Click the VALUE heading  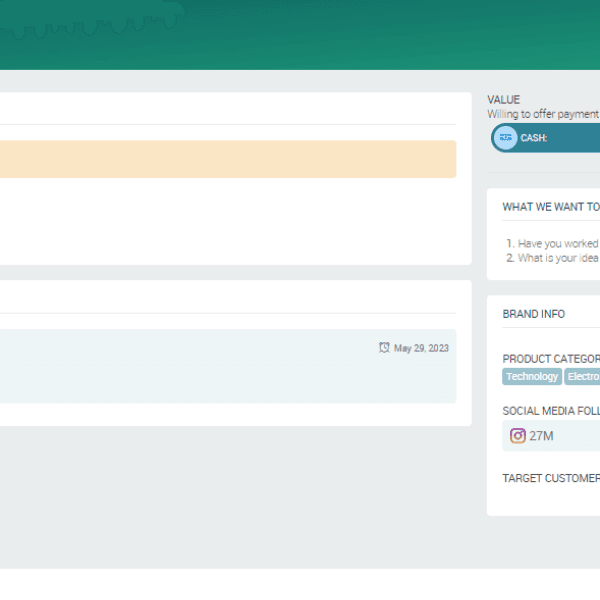(503, 100)
